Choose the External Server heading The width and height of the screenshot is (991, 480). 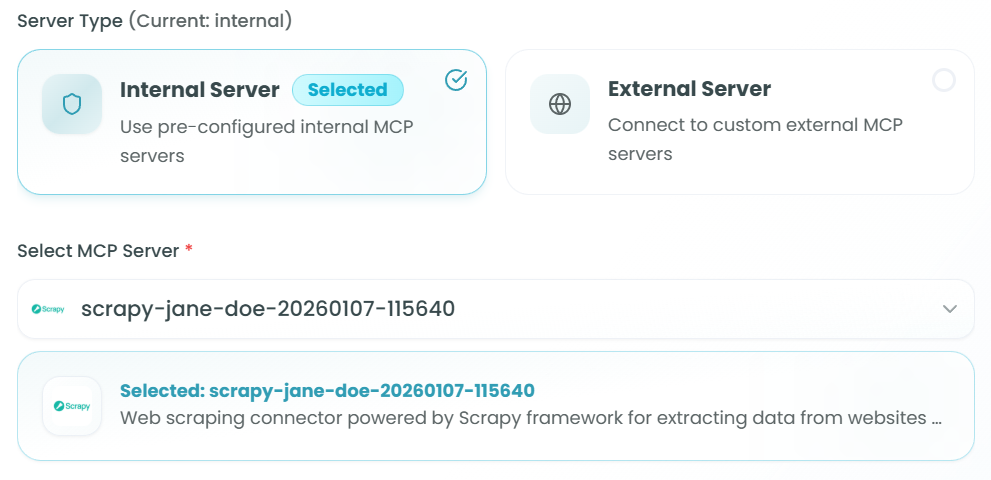click(689, 89)
